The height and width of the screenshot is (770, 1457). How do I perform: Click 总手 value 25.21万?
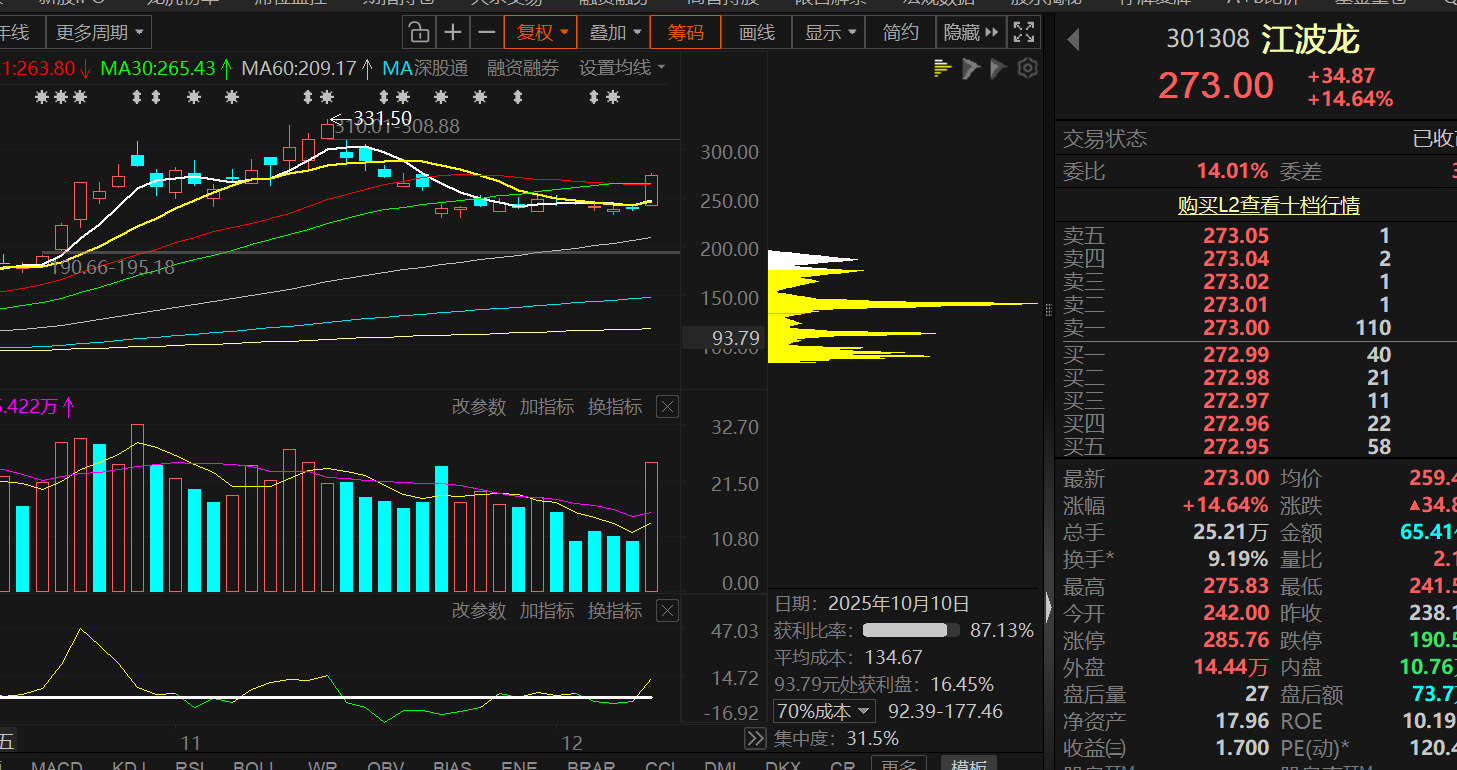[x=1231, y=531]
